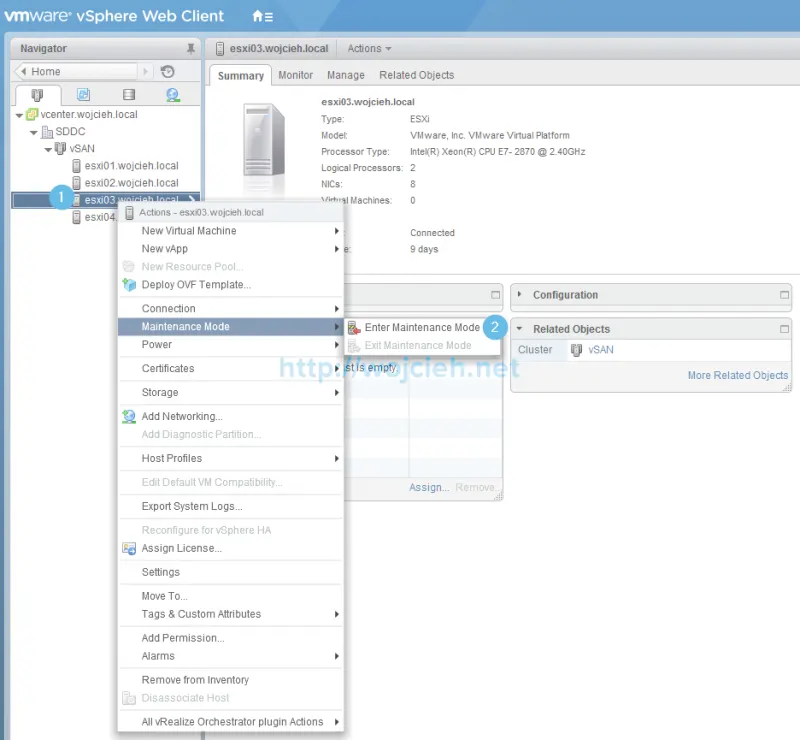Viewport: 800px width, 740px height.
Task: Click the Home navigation breadcrumb arrow
Action: pyautogui.click(x=22, y=71)
